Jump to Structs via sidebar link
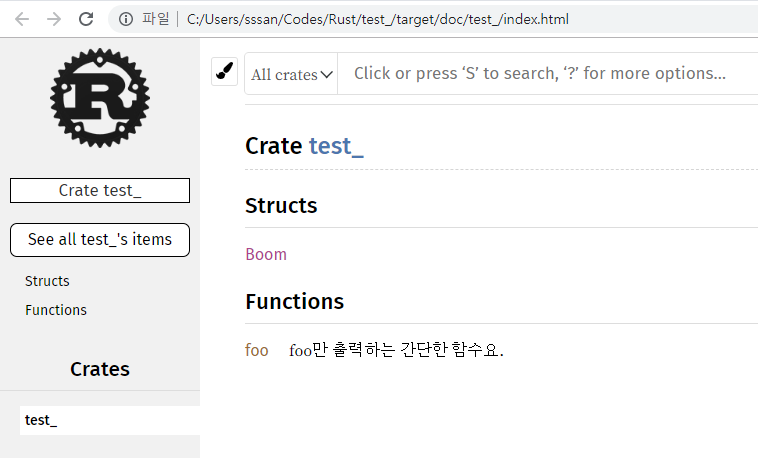The image size is (758, 458). [x=47, y=281]
